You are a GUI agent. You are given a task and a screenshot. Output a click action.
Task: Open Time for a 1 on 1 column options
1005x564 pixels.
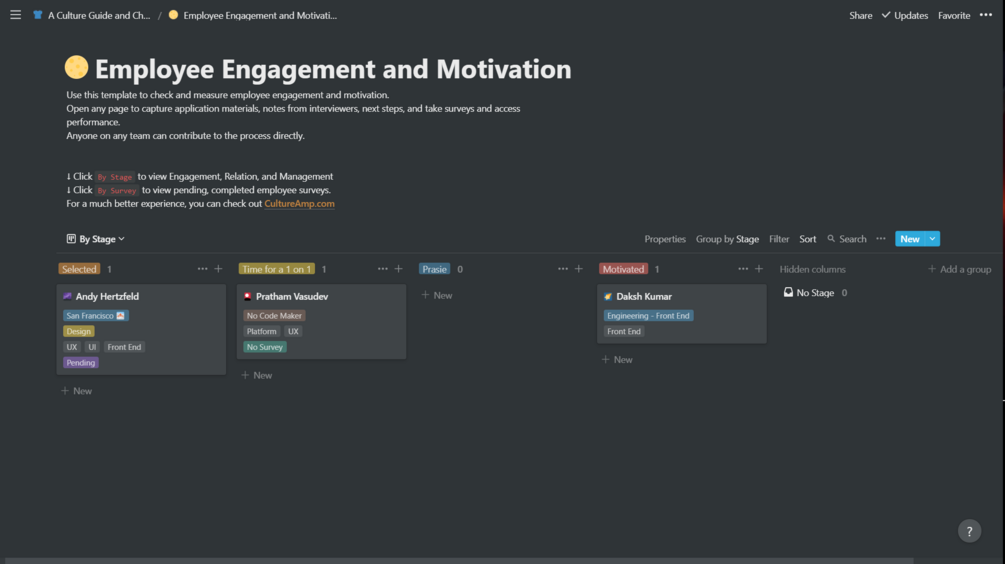pos(383,269)
